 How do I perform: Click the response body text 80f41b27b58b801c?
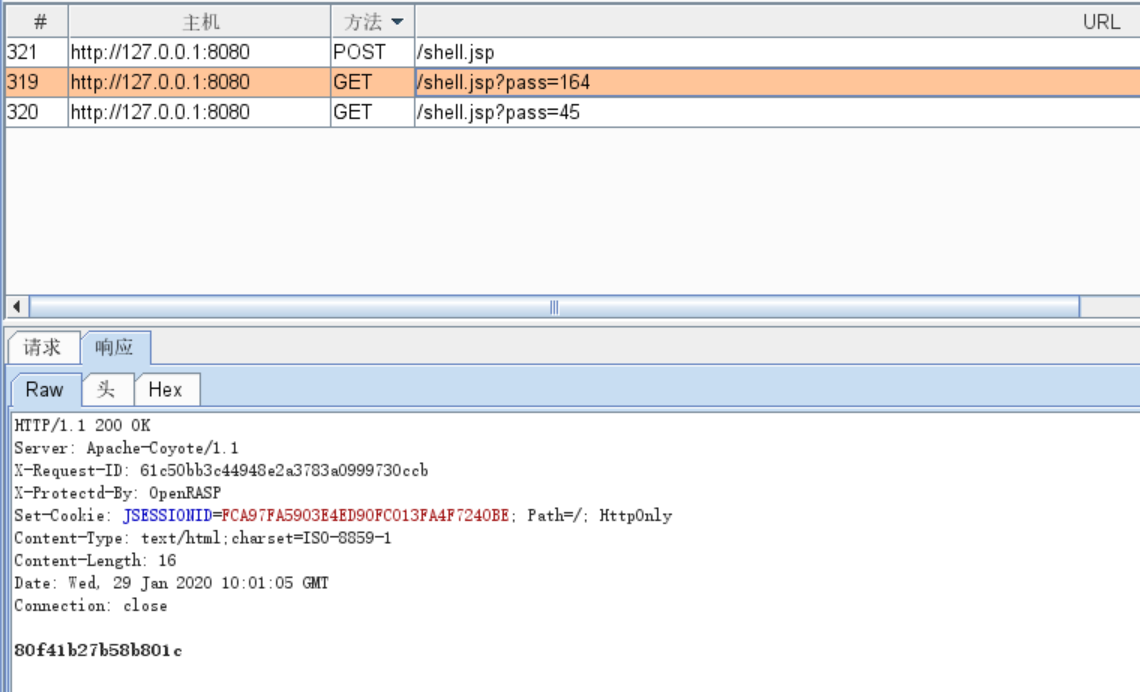coord(98,650)
